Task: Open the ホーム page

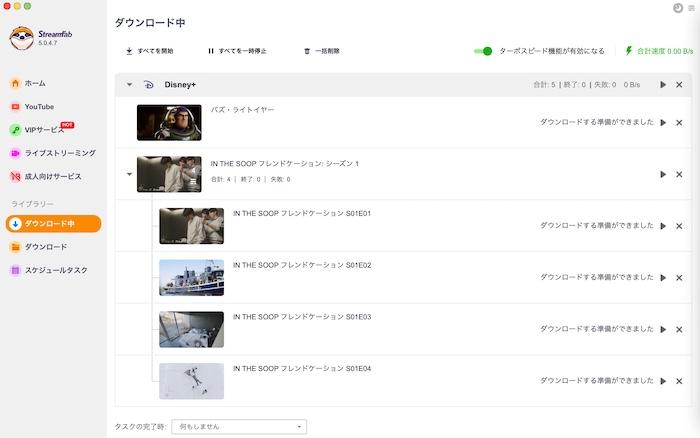Action: (x=28, y=83)
